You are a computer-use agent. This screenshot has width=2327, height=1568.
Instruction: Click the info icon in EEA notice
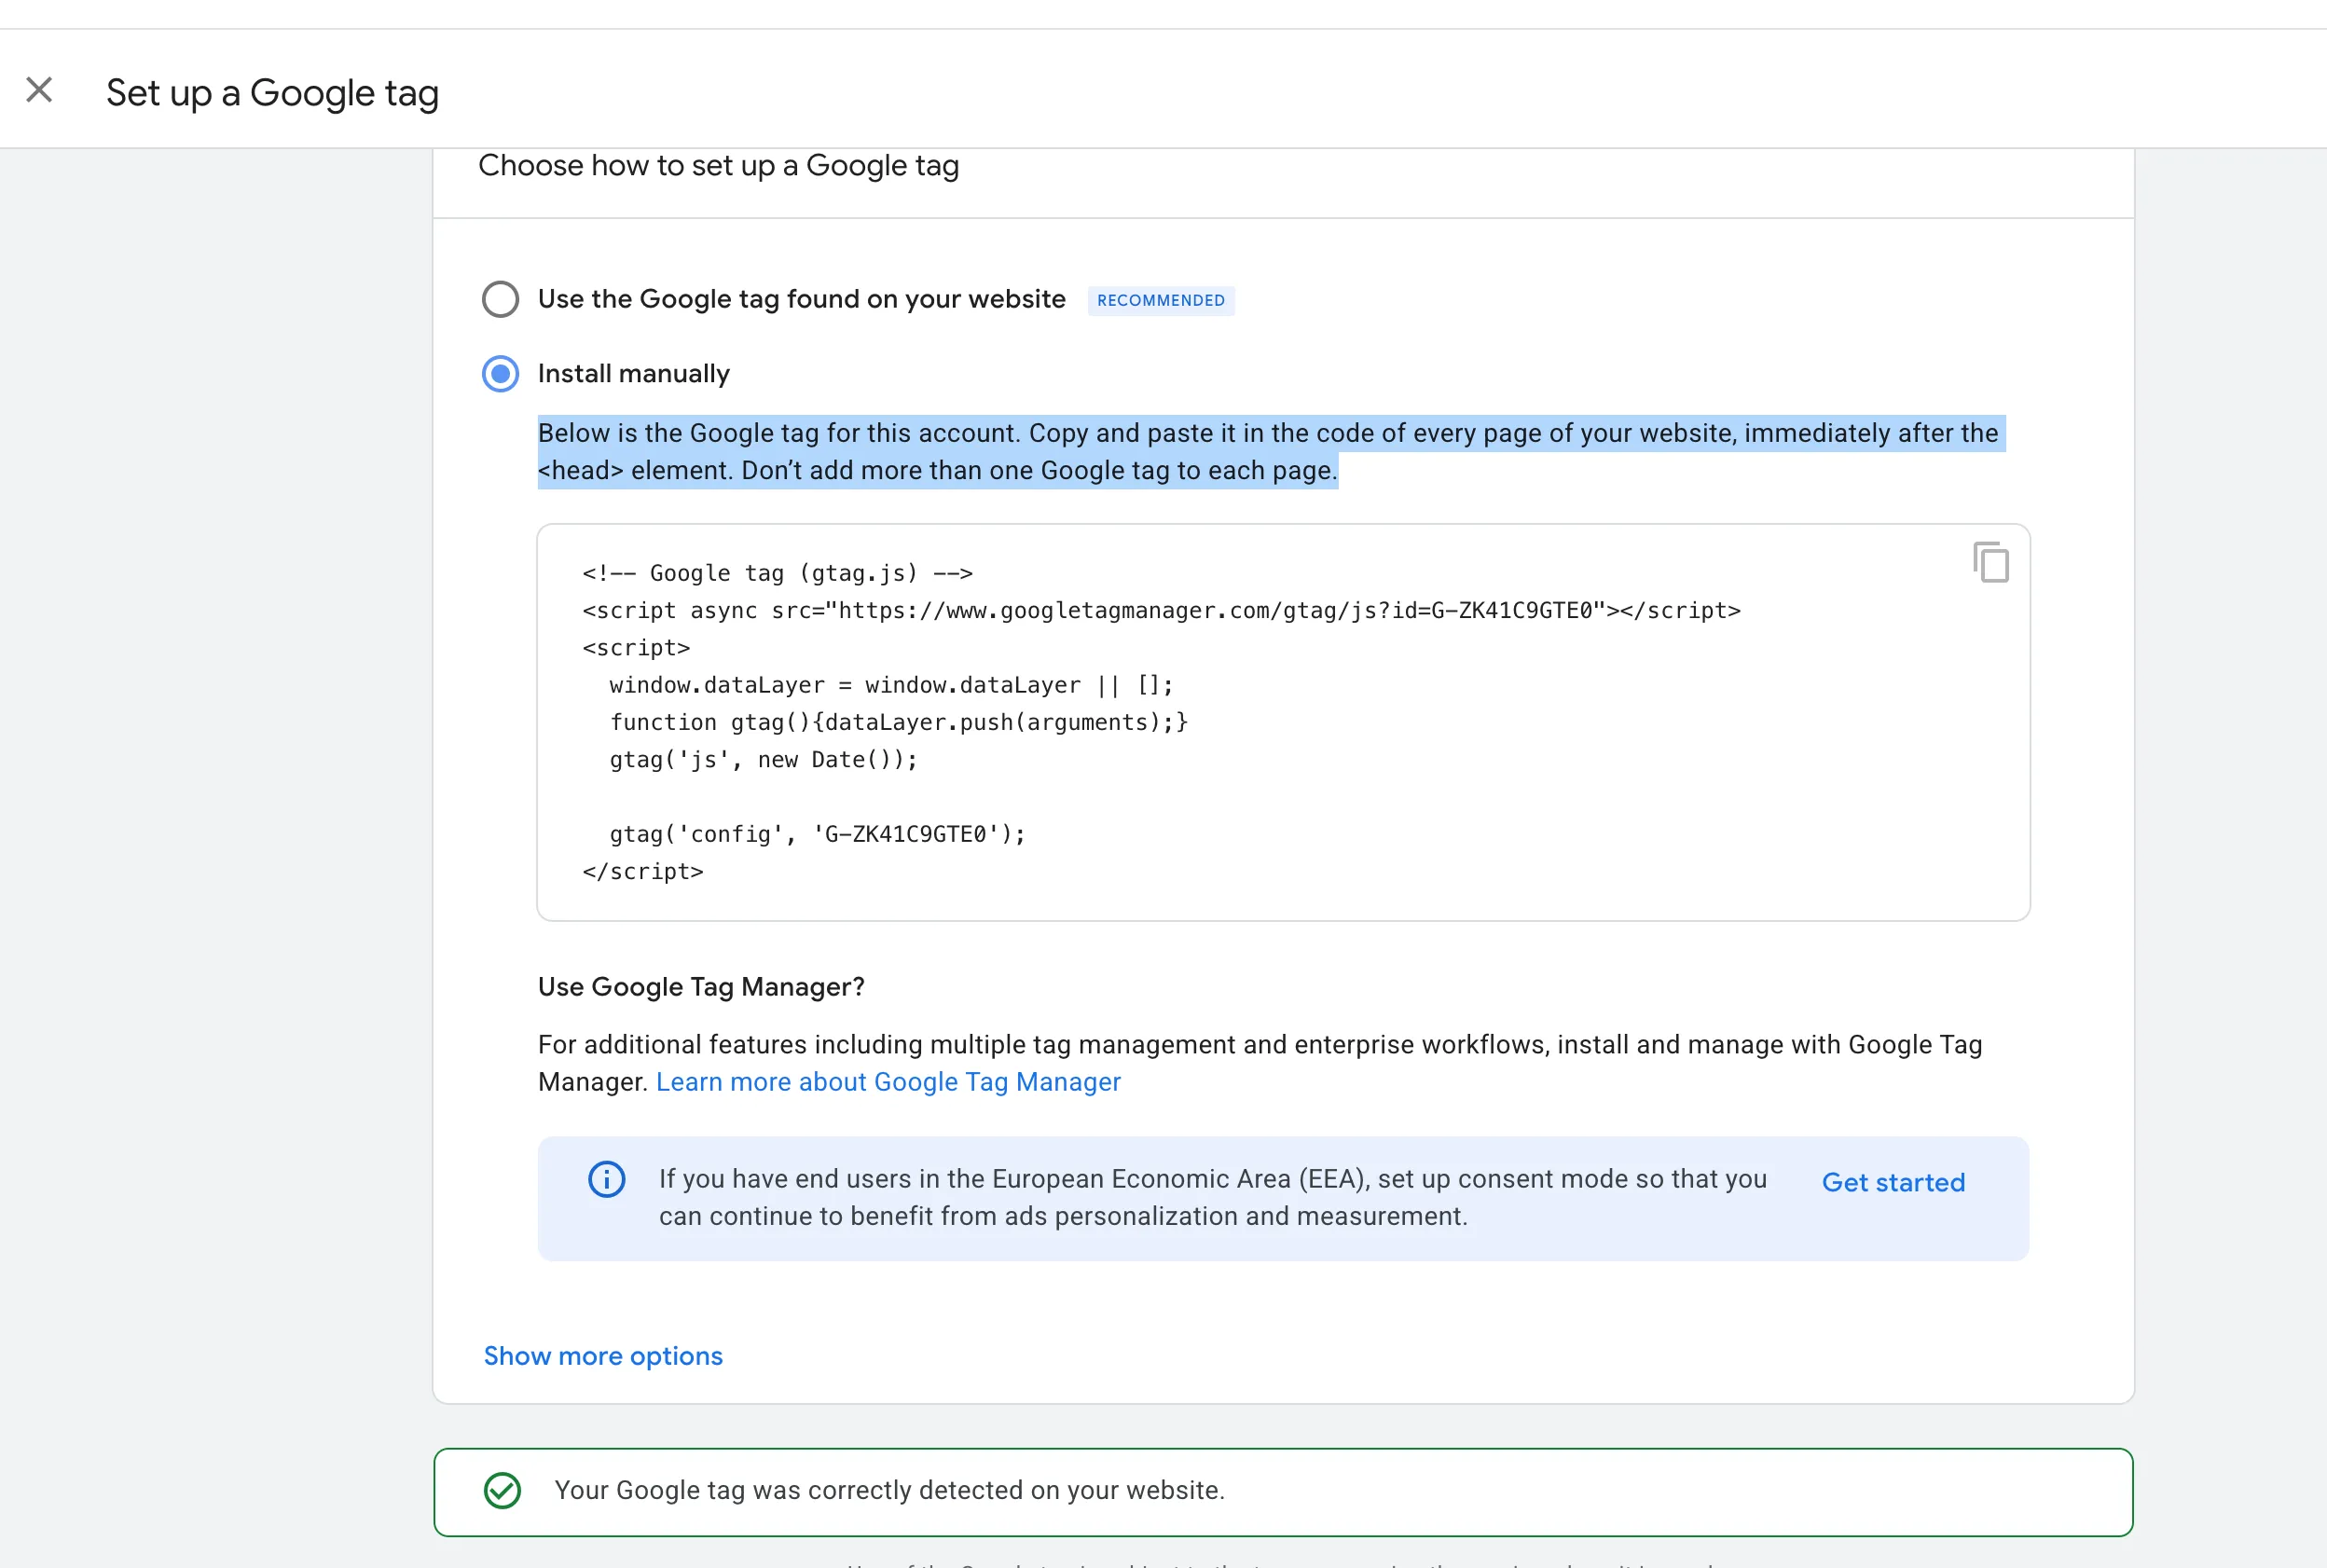tap(606, 1179)
